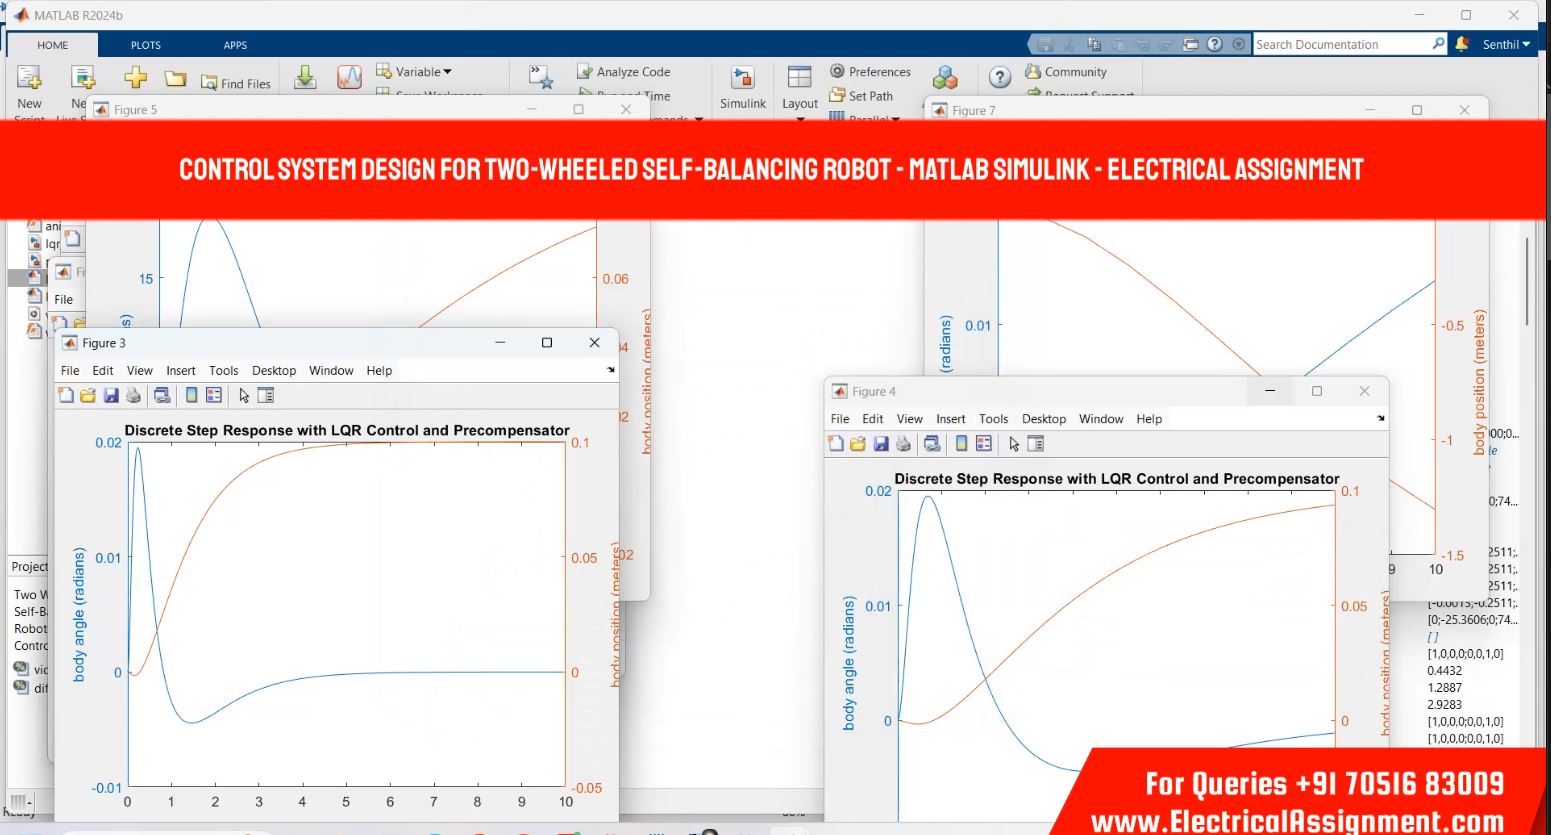Toggle Insert Legend in Figure 3 toolbar
The height and width of the screenshot is (835, 1551).
[214, 396]
